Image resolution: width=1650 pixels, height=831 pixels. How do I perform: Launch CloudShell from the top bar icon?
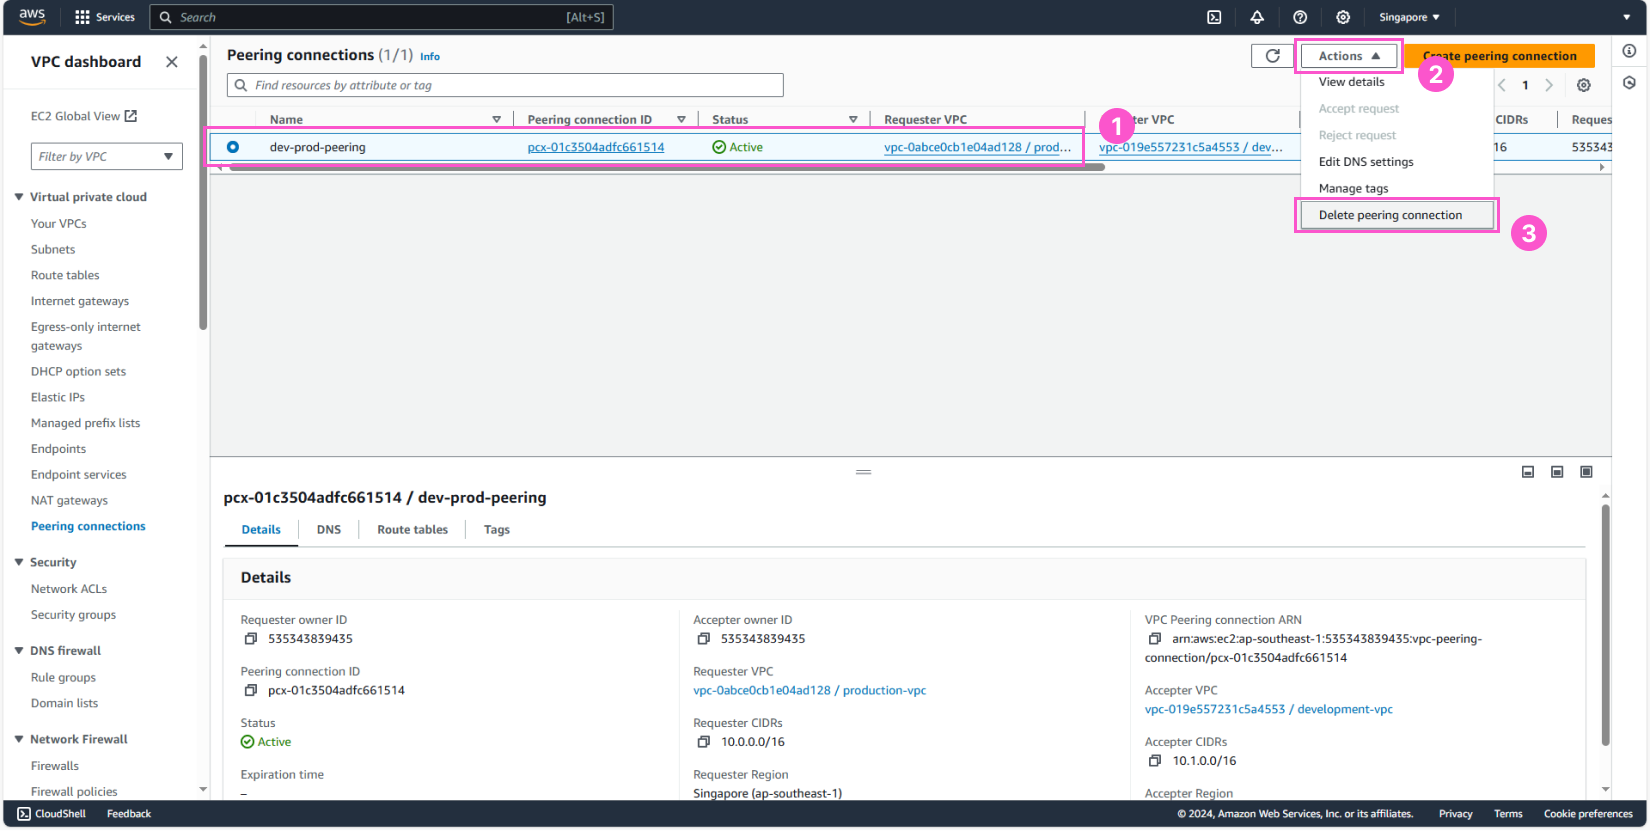1214,17
